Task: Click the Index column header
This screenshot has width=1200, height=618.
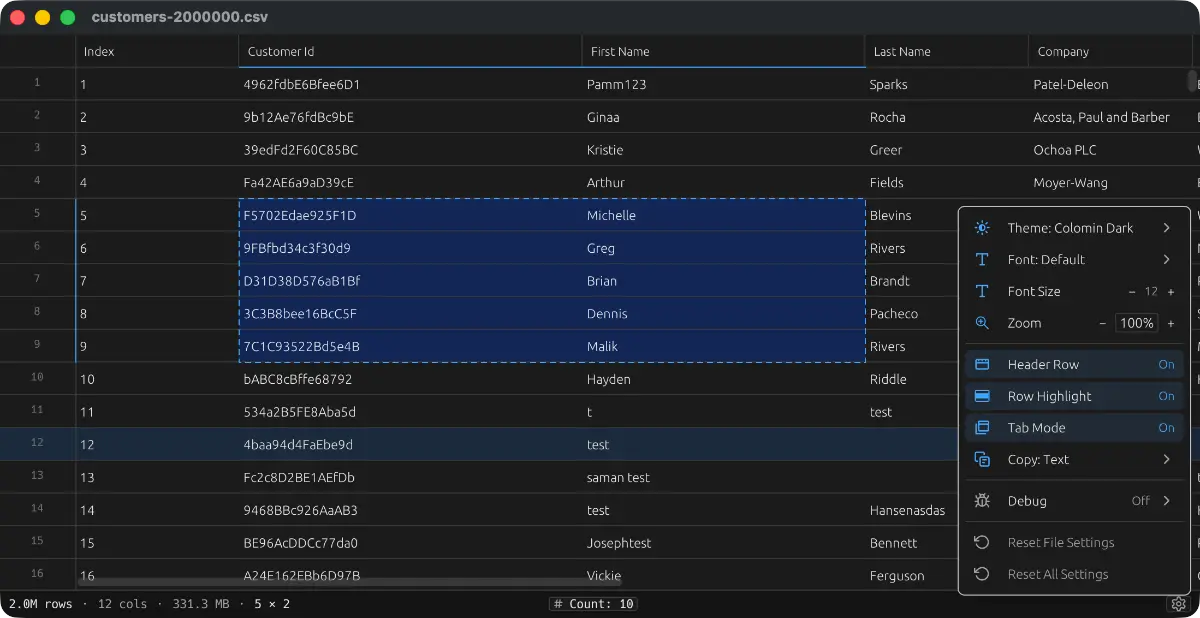Action: point(157,51)
